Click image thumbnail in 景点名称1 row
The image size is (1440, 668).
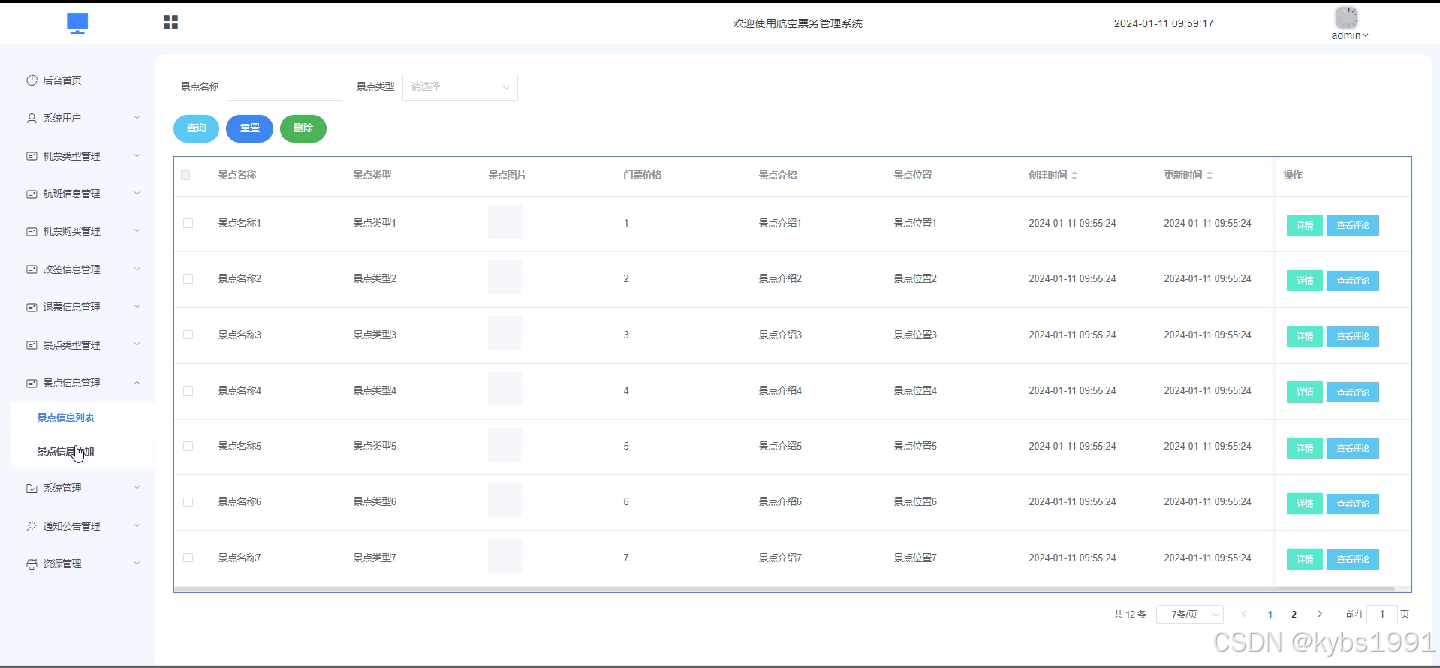coord(505,222)
